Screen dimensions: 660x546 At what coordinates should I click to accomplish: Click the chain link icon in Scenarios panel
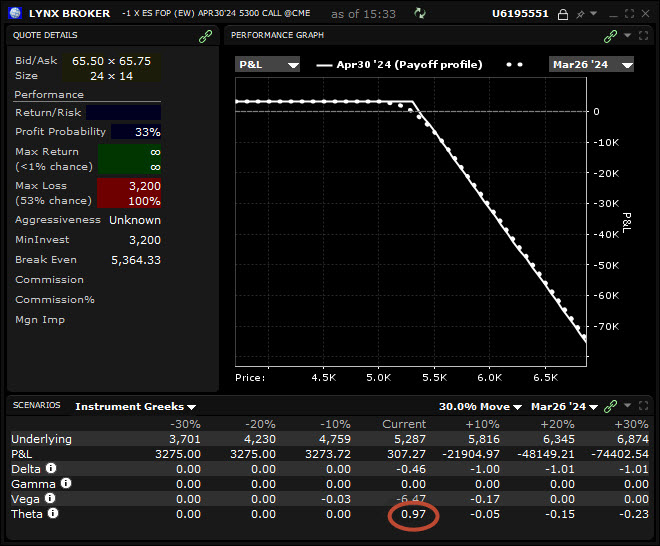(x=610, y=406)
